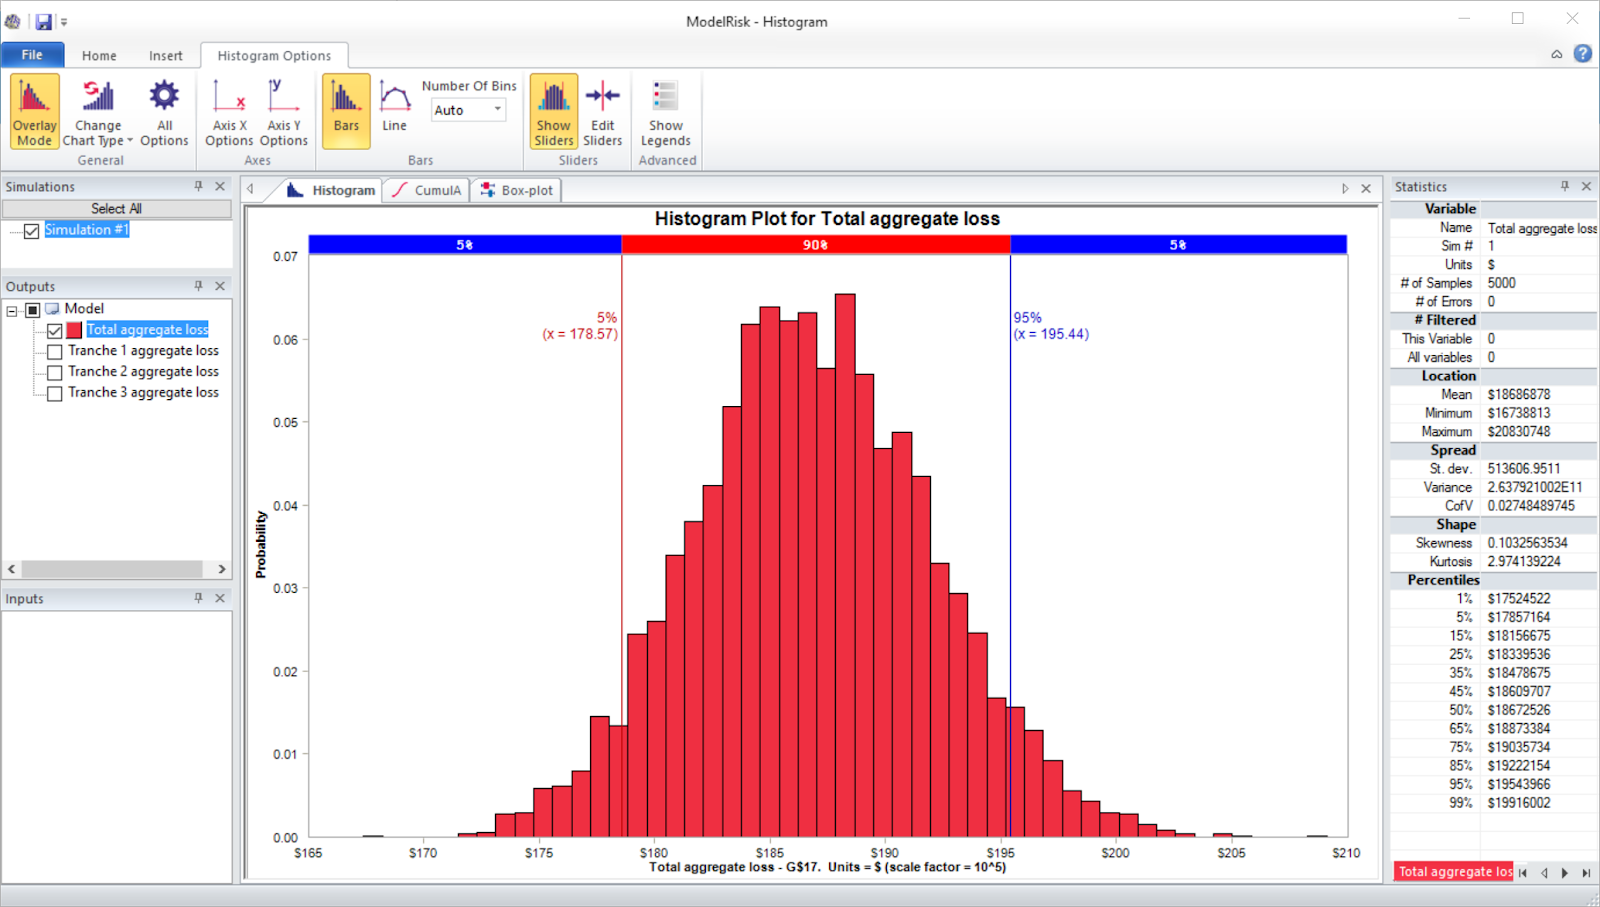Enable Tranche 1 aggregate loss output

point(54,351)
